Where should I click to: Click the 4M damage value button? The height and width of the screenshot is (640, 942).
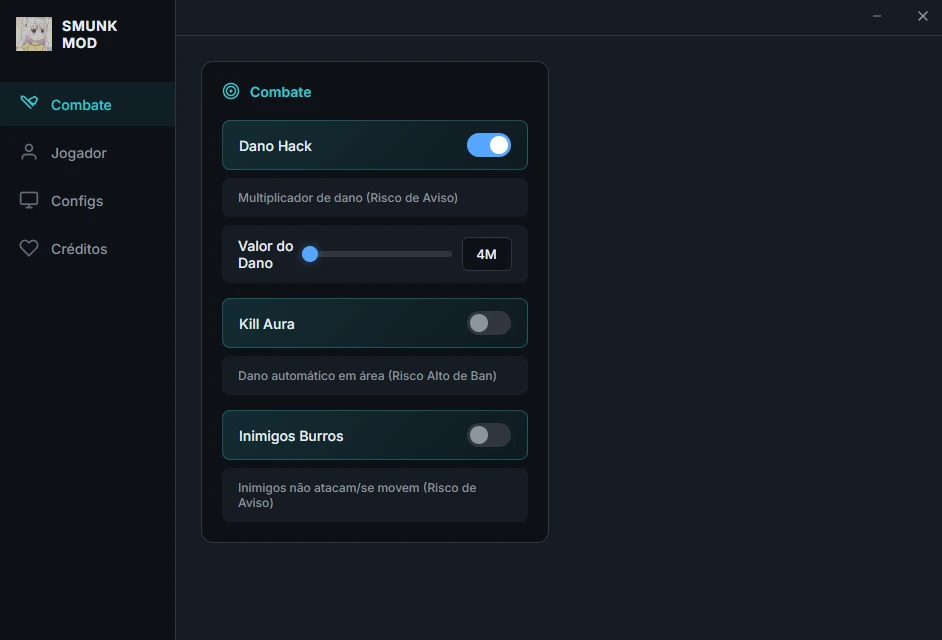(x=487, y=254)
